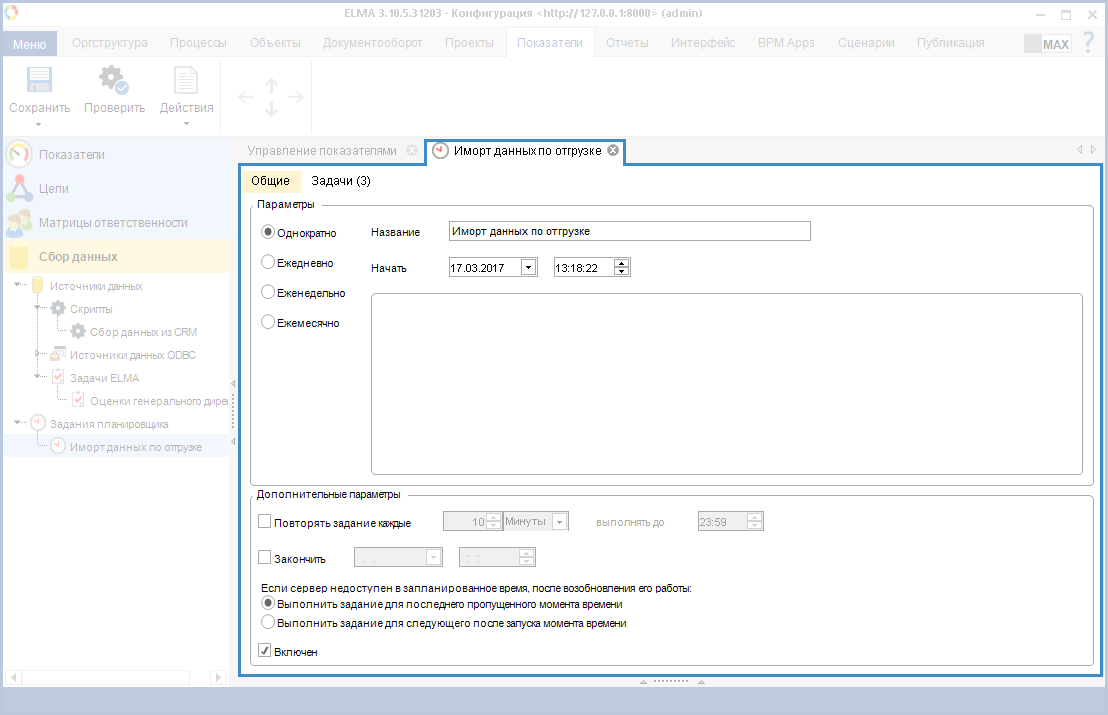Open the Действия document icon
This screenshot has width=1108, height=715.
point(186,81)
